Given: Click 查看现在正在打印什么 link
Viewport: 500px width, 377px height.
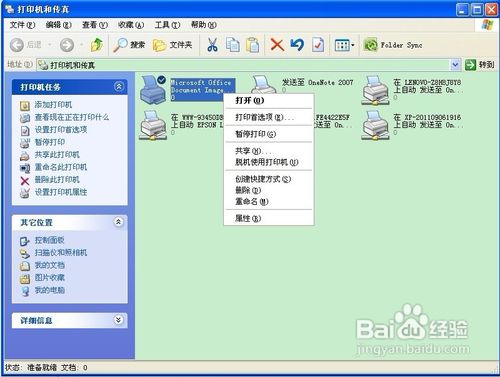Looking at the screenshot, I should click(x=72, y=117).
